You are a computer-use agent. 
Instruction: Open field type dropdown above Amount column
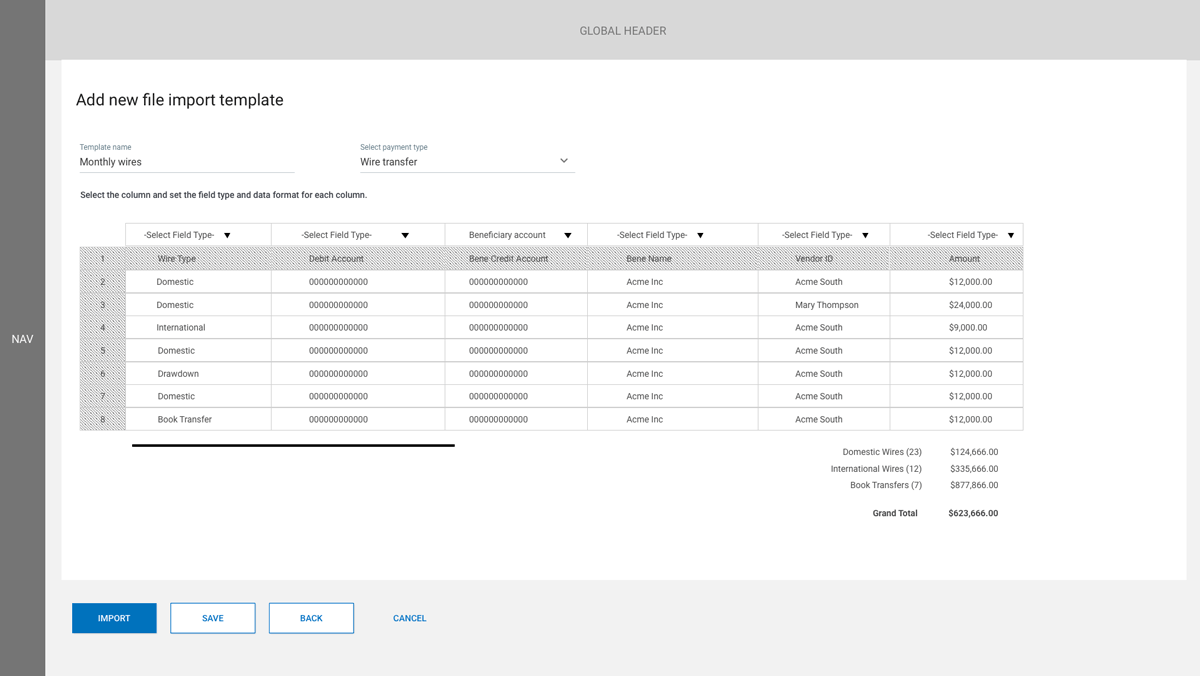(x=956, y=235)
